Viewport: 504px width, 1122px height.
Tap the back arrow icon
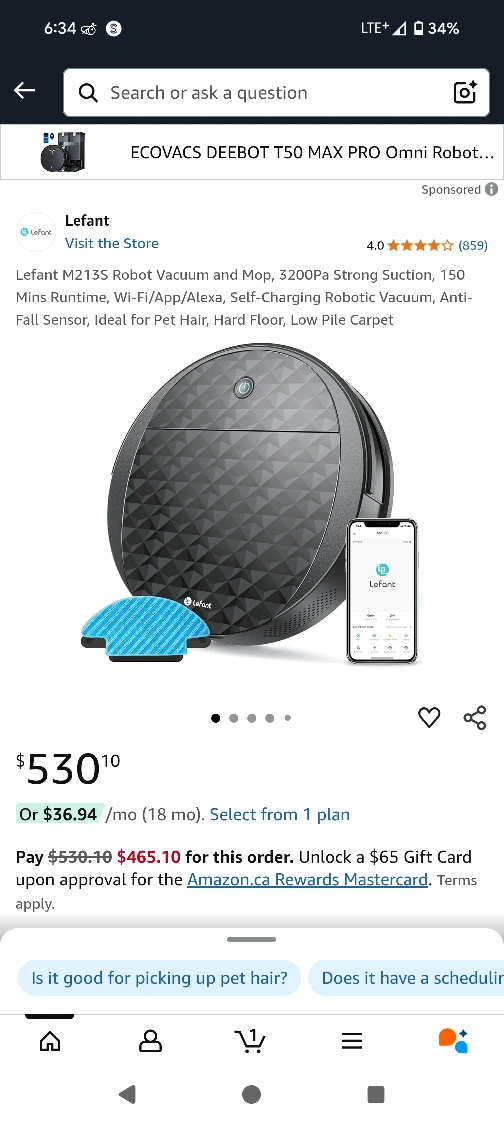[24, 90]
